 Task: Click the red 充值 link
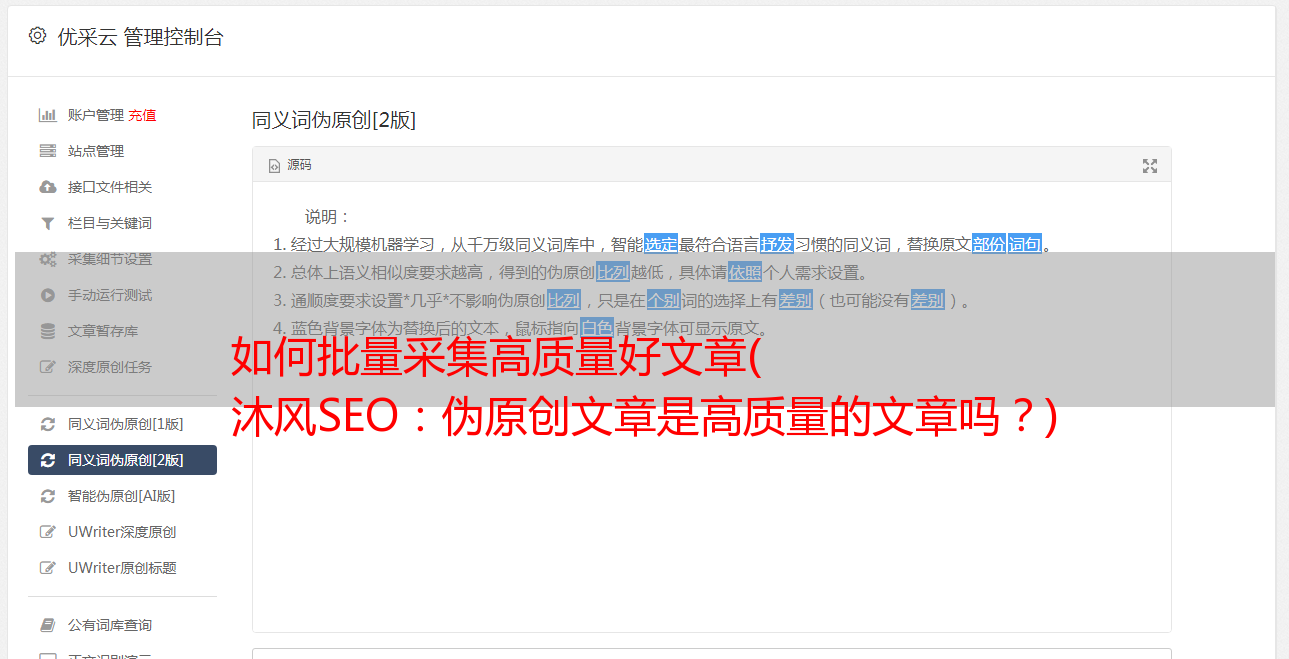[142, 115]
